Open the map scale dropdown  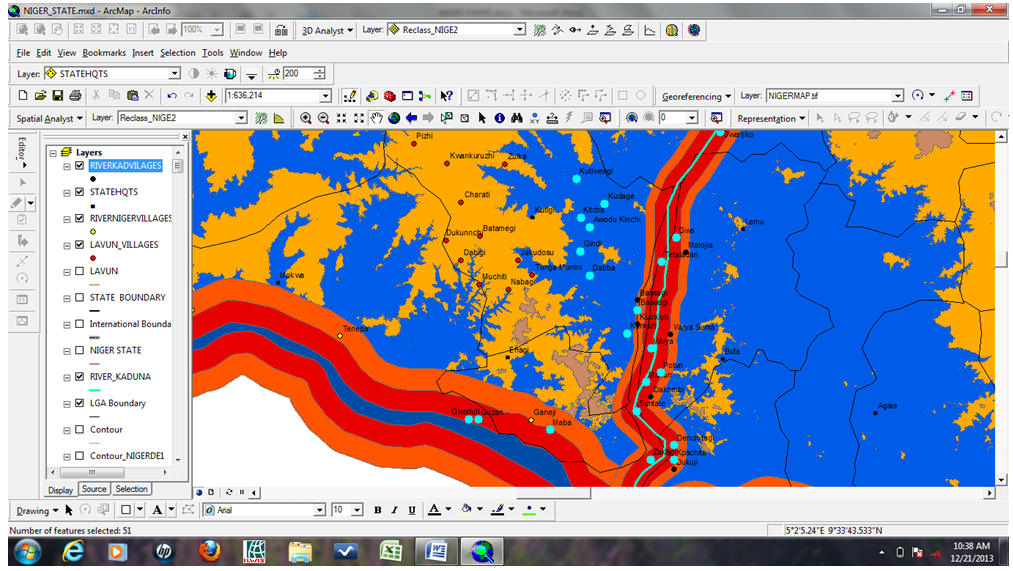point(325,96)
